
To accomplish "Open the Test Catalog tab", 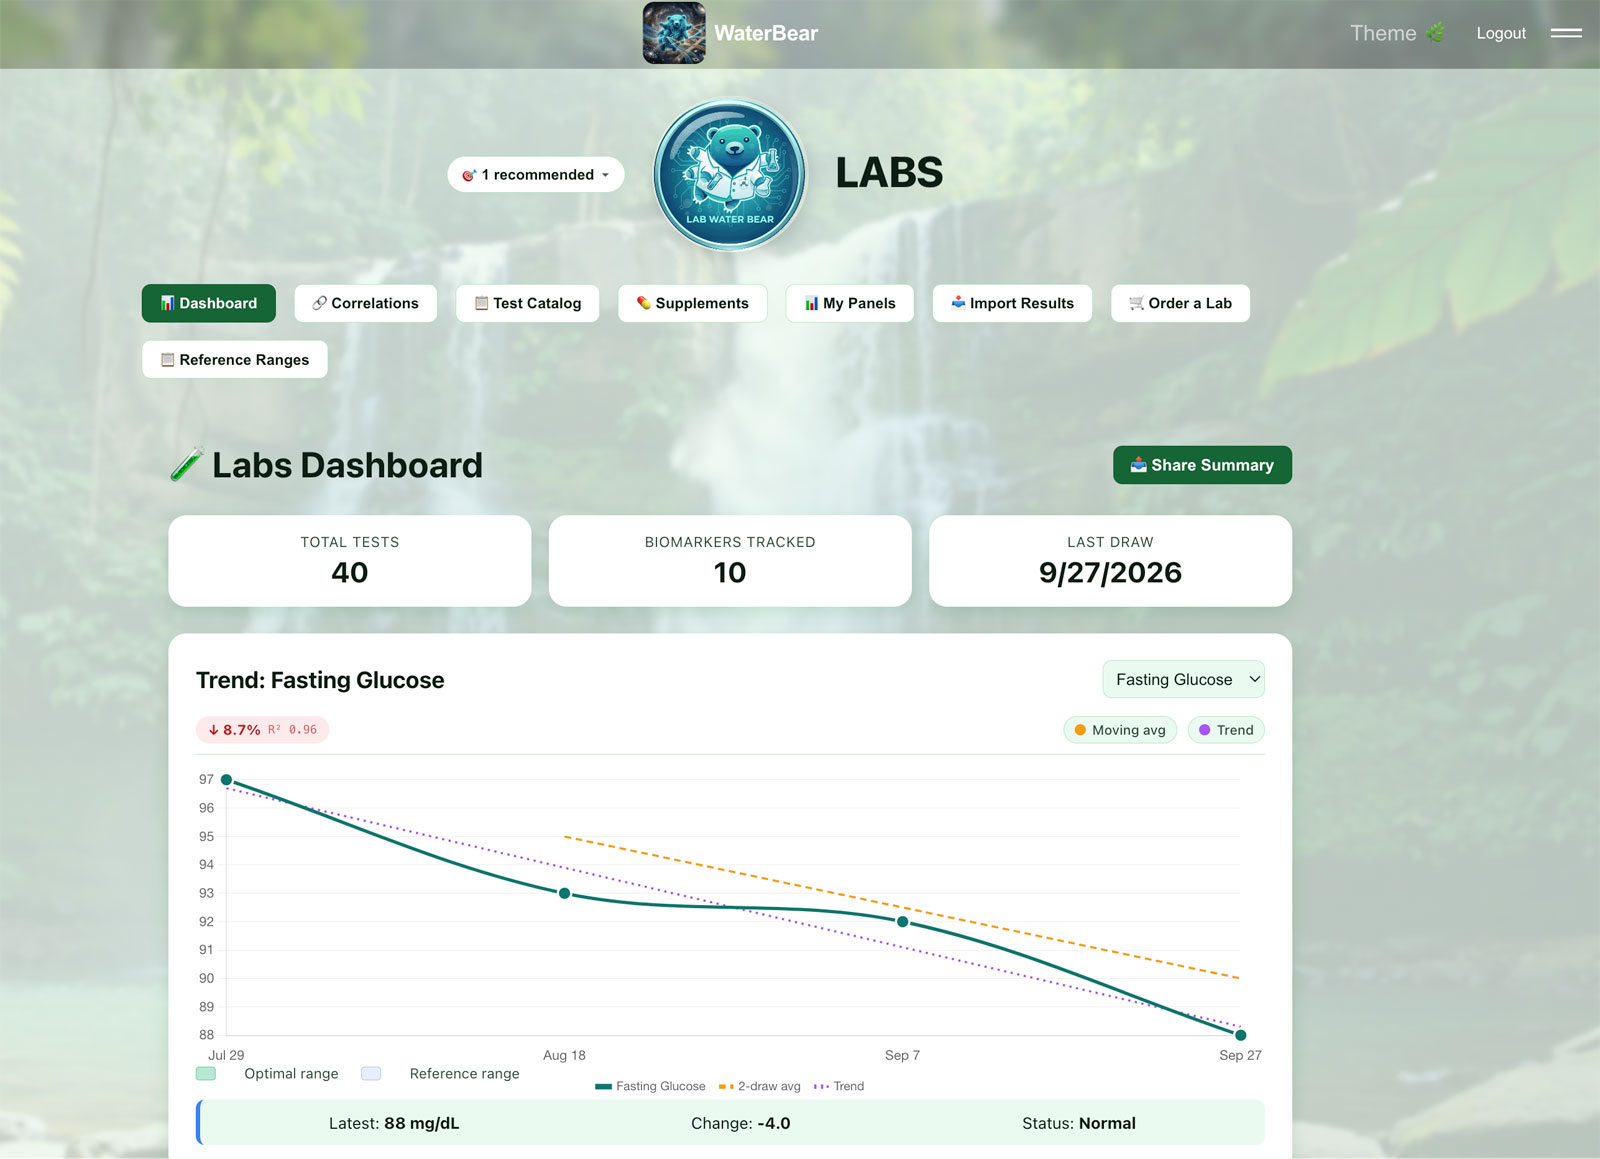I will pos(527,303).
